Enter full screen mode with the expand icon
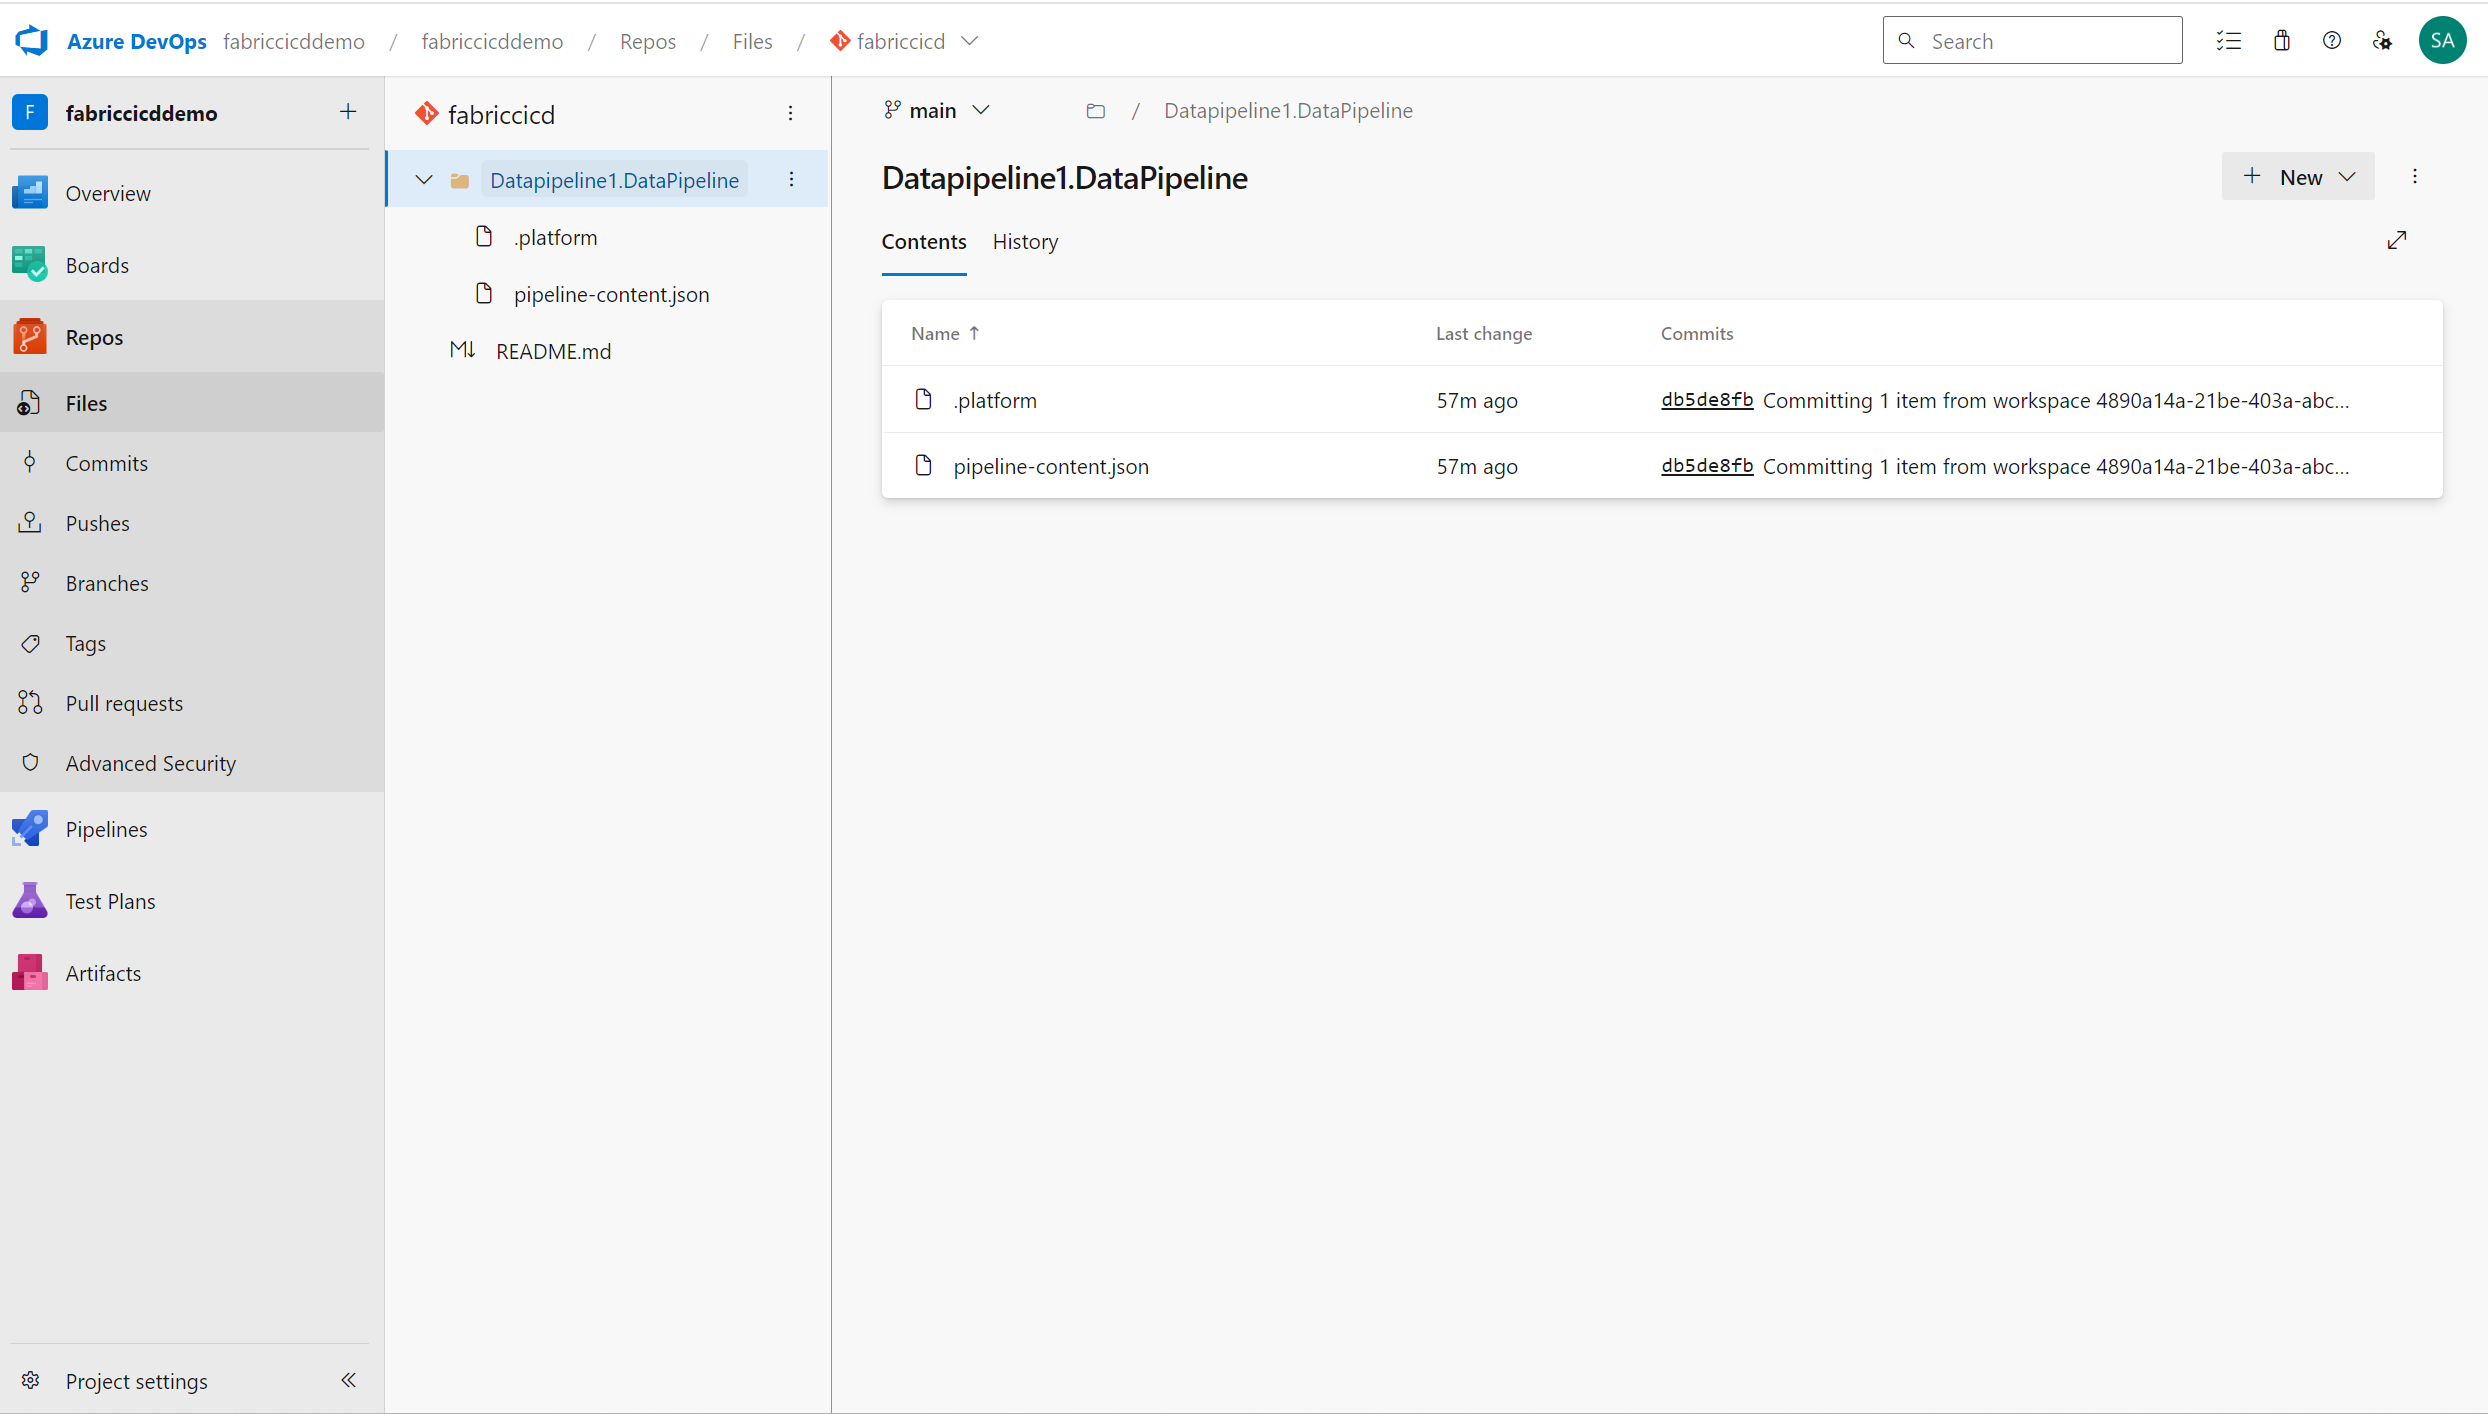The width and height of the screenshot is (2488, 1414). pos(2397,240)
